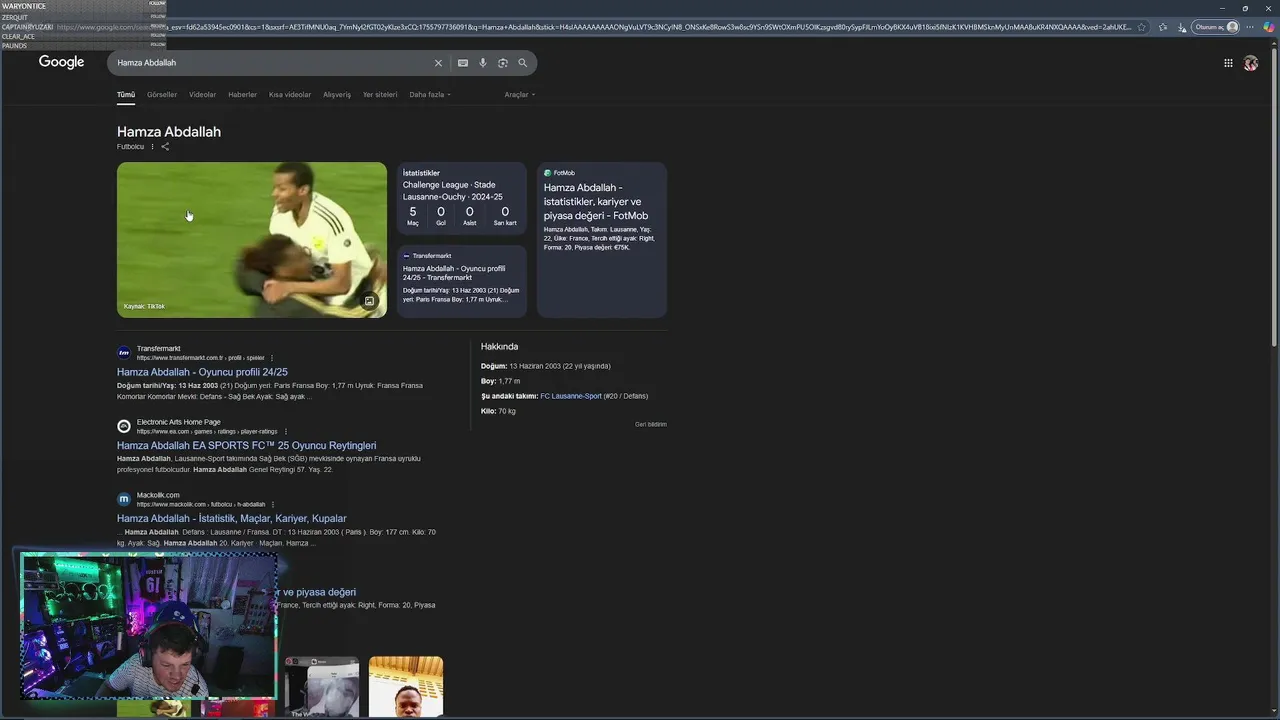Image resolution: width=1280 pixels, height=720 pixels.
Task: Click the Transfermarkt site favicon
Action: [x=124, y=353]
